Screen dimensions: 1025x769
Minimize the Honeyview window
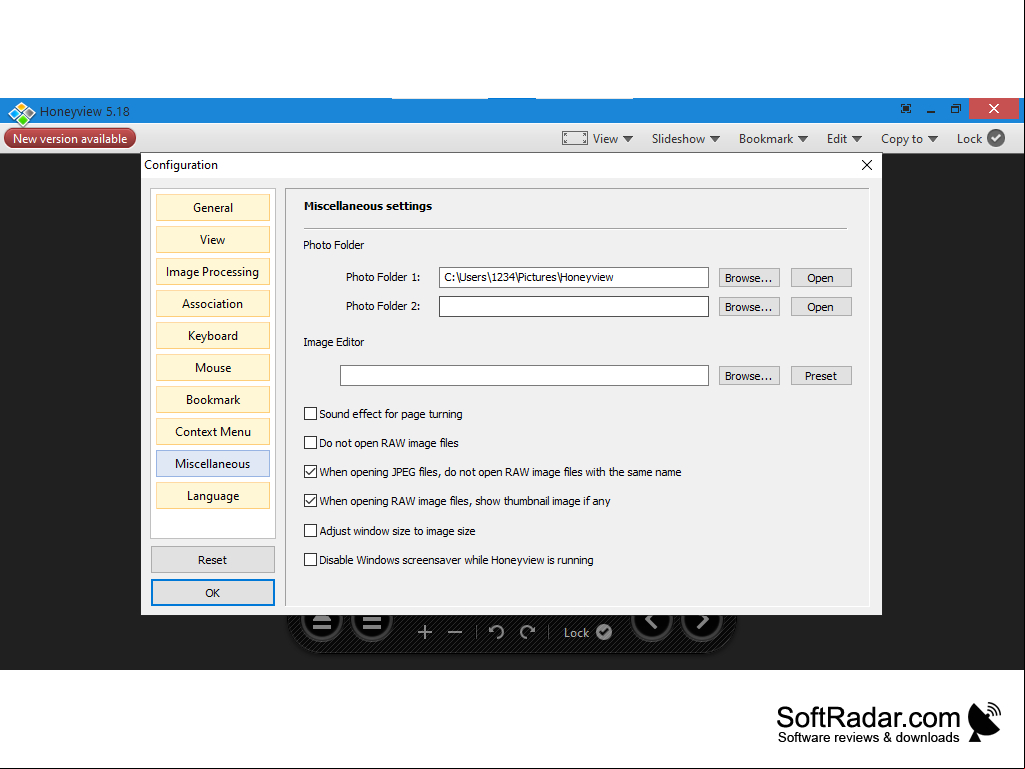coord(931,109)
